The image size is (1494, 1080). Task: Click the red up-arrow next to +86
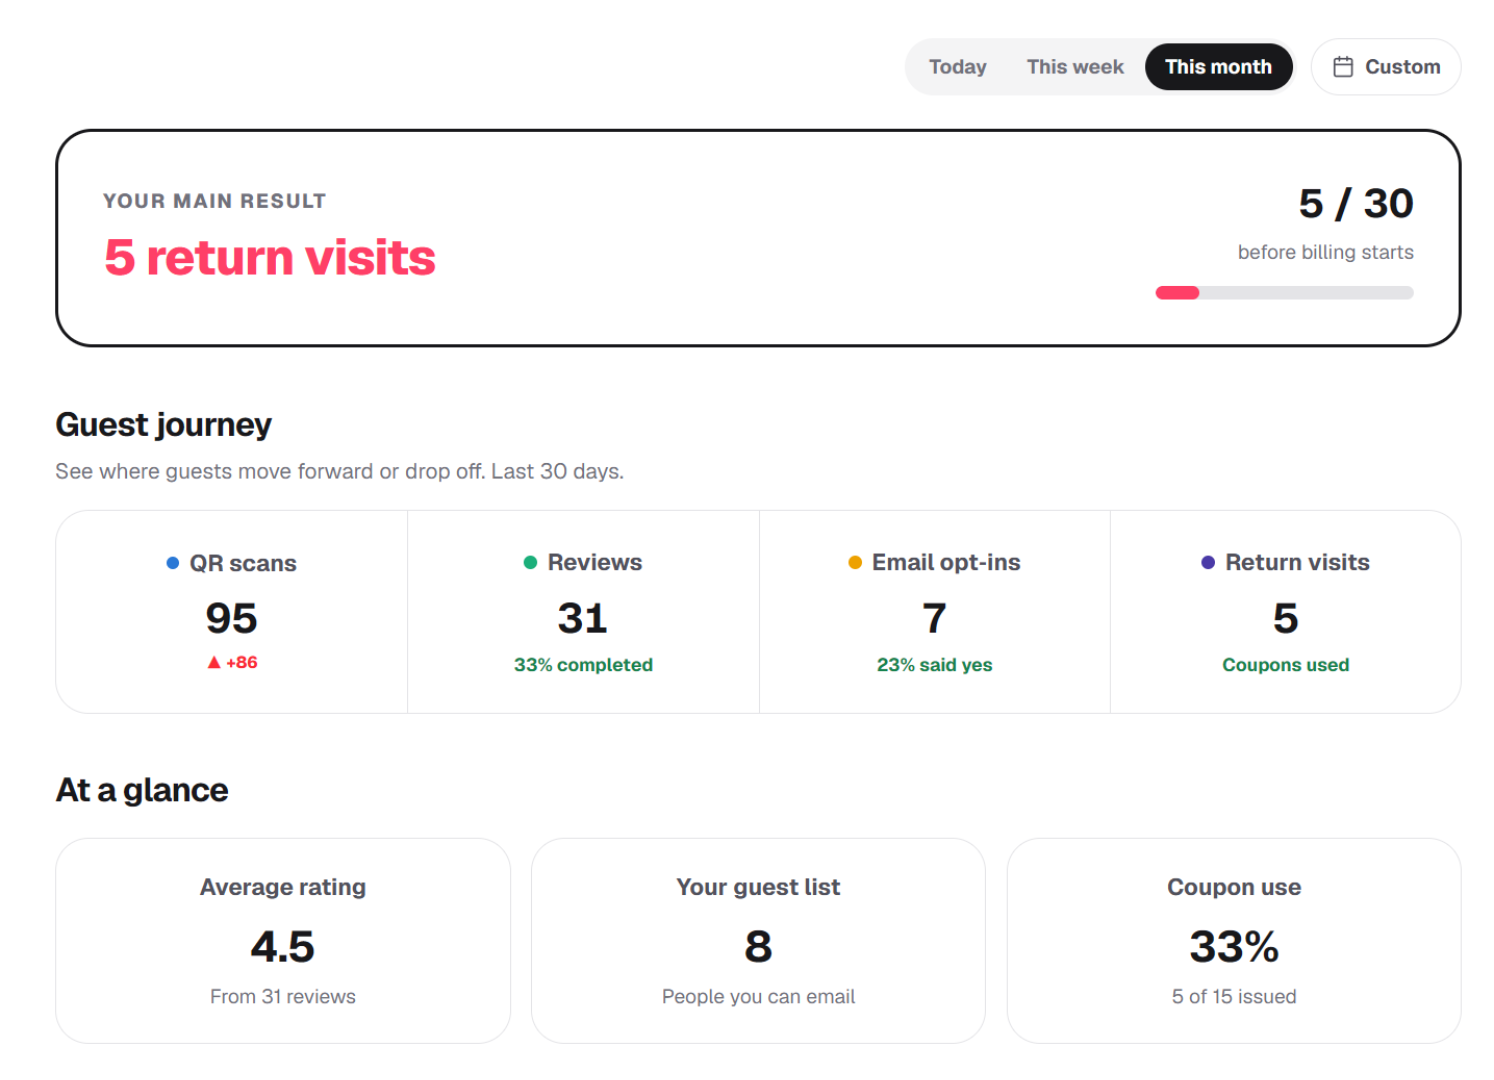(x=213, y=662)
